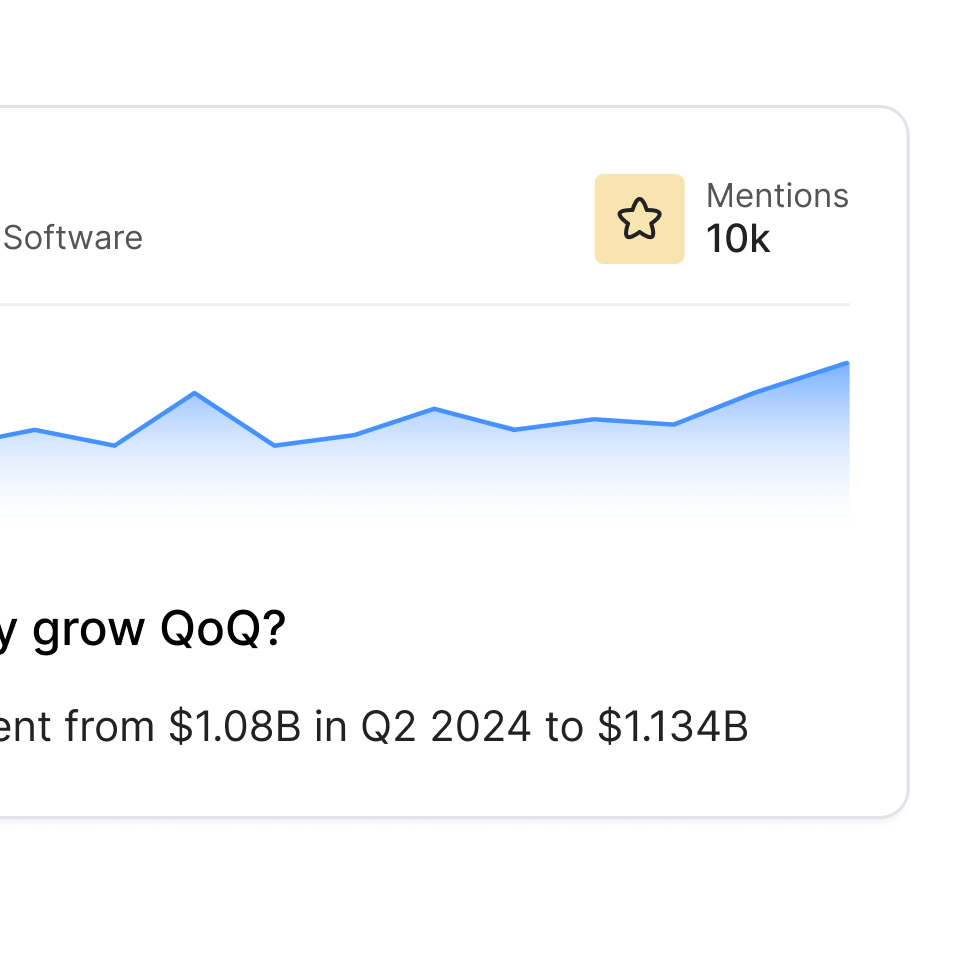972x954 pixels.
Task: Click the $1.08B figure in the summary
Action: (234, 727)
